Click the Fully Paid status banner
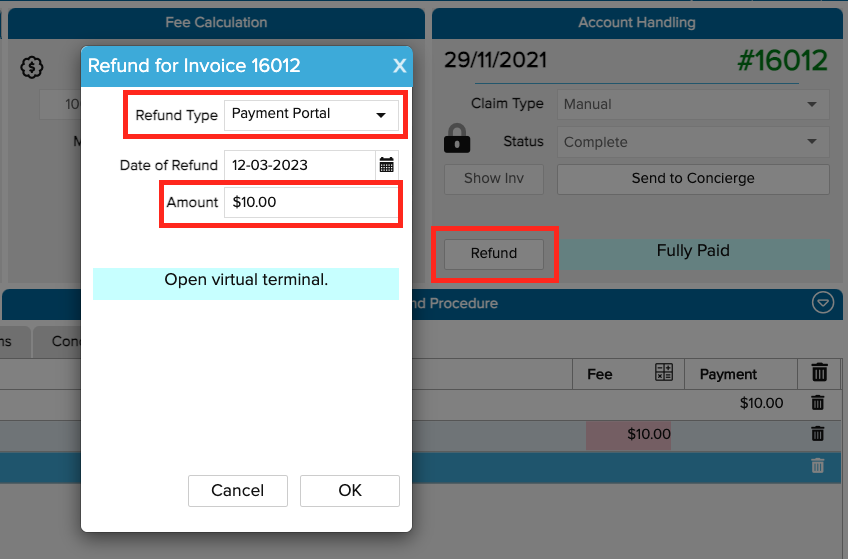Screen dimensions: 848x559 pyautogui.click(x=694, y=254)
